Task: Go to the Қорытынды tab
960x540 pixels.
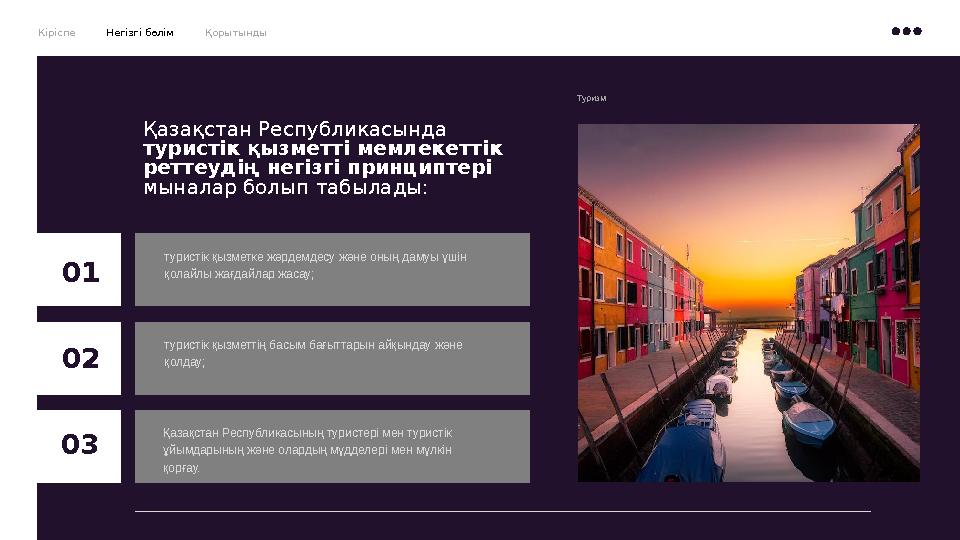Action: pos(236,33)
